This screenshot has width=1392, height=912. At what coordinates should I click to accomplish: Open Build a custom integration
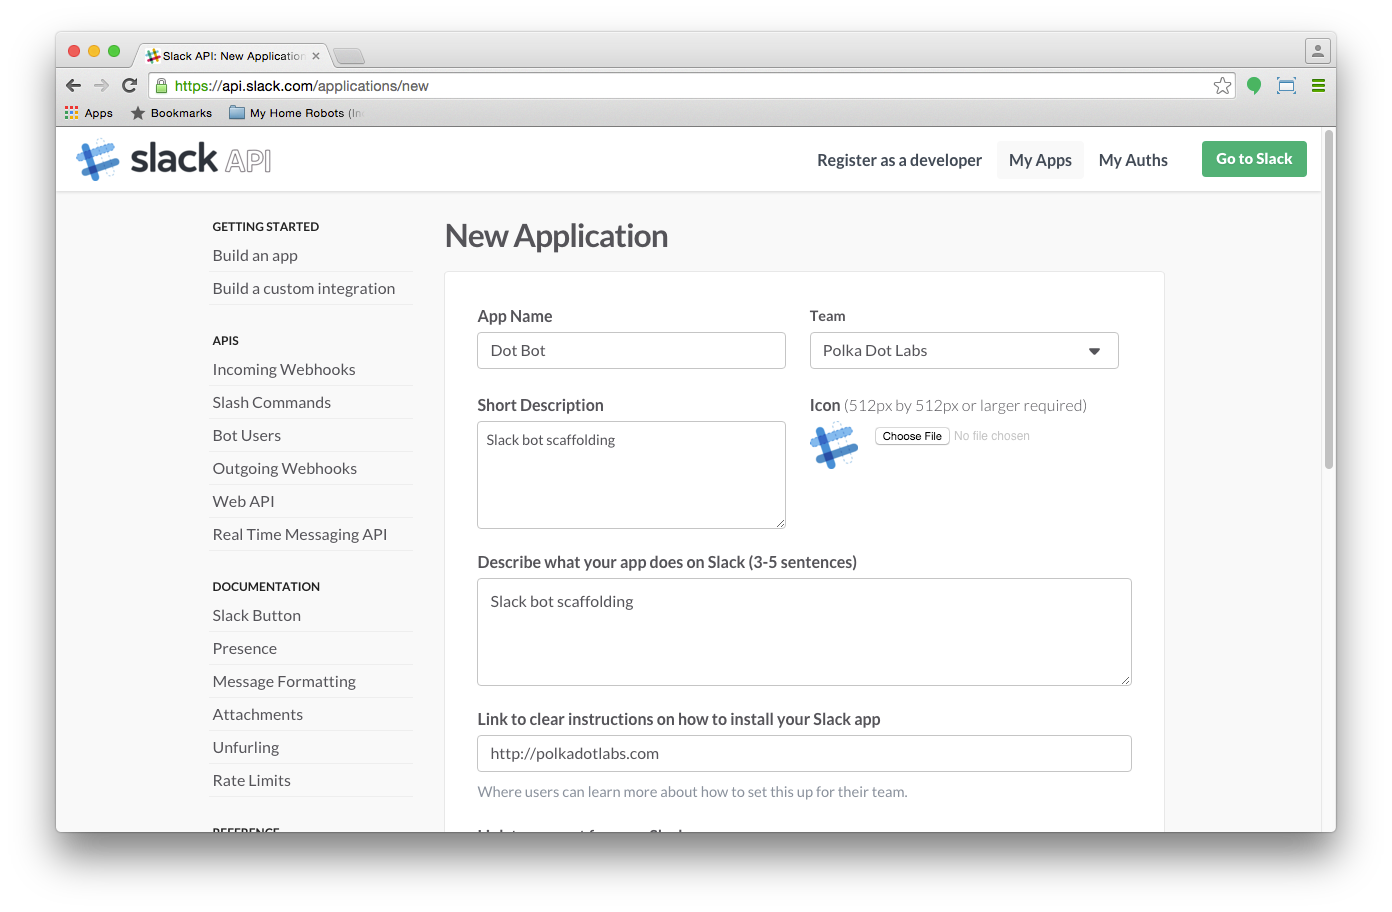click(x=304, y=289)
